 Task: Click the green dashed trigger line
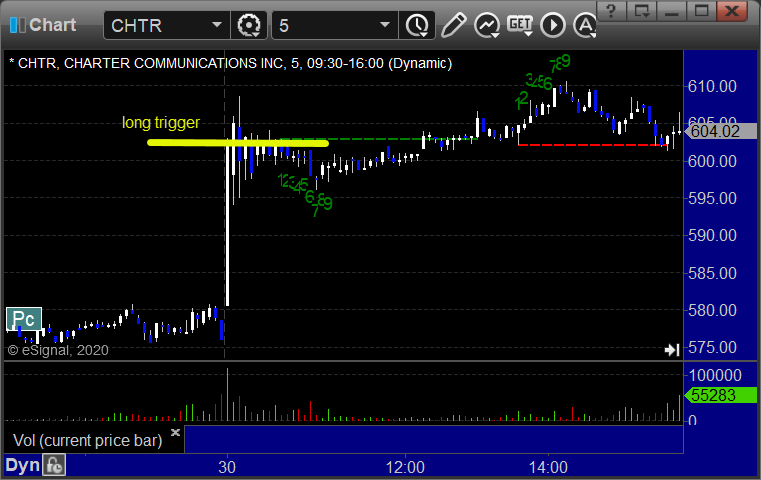(379, 139)
